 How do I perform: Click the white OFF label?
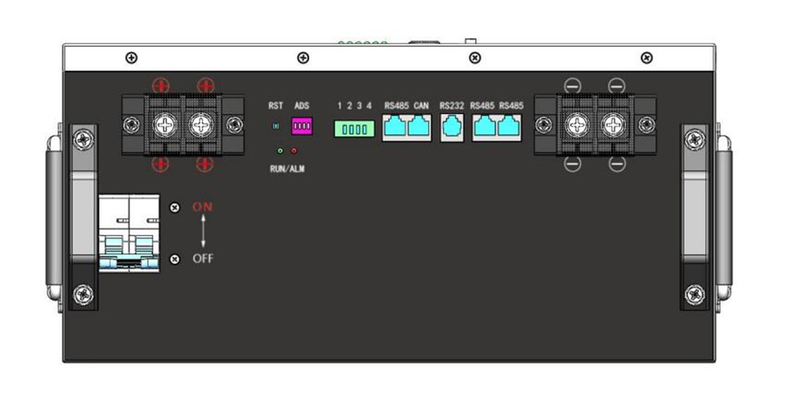[x=203, y=259]
